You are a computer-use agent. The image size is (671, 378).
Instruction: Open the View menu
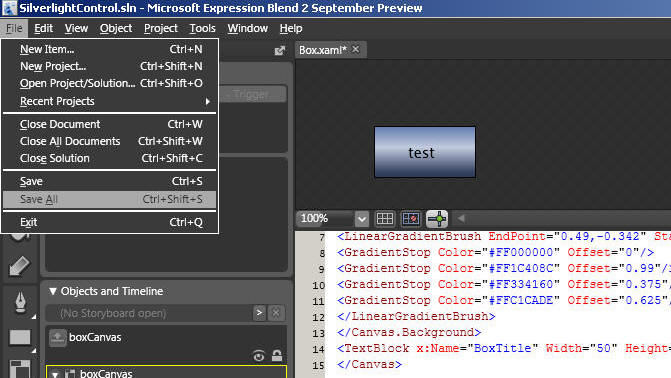point(76,28)
